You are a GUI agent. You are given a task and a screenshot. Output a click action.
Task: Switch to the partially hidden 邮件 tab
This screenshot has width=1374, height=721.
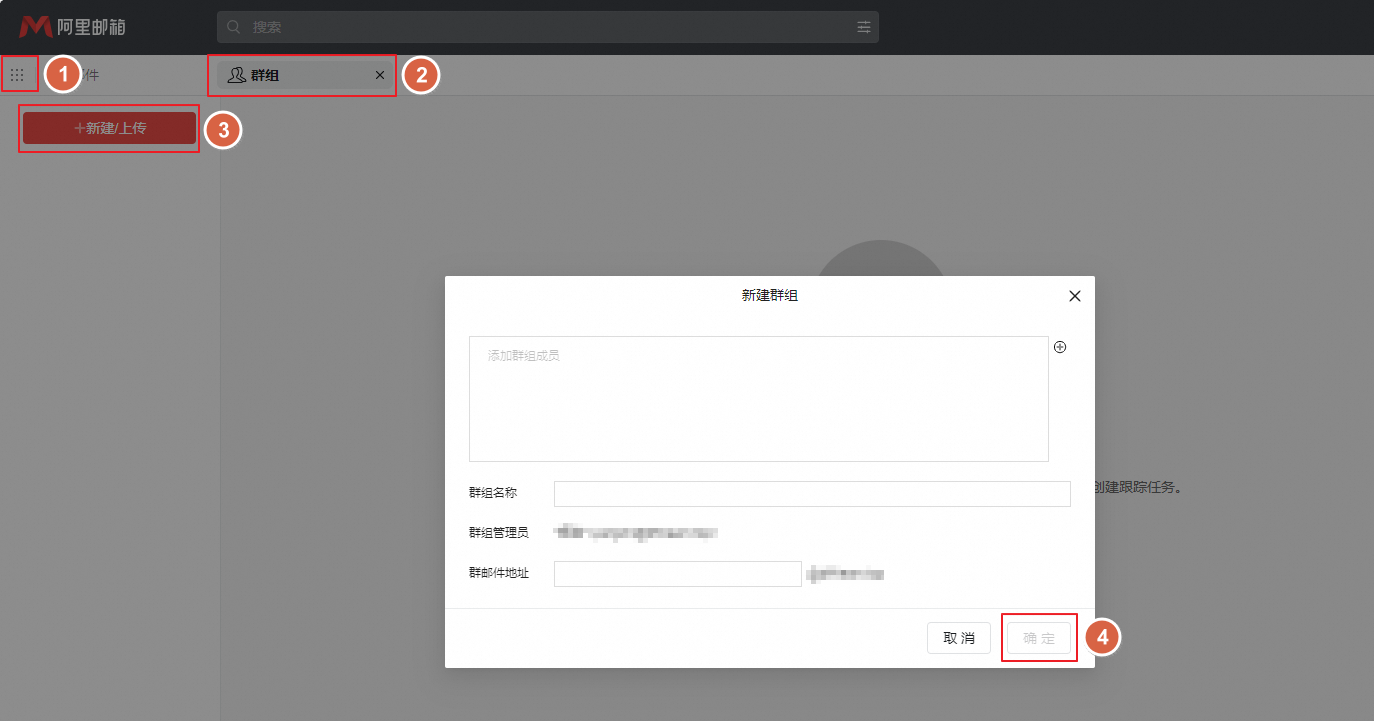coord(90,75)
